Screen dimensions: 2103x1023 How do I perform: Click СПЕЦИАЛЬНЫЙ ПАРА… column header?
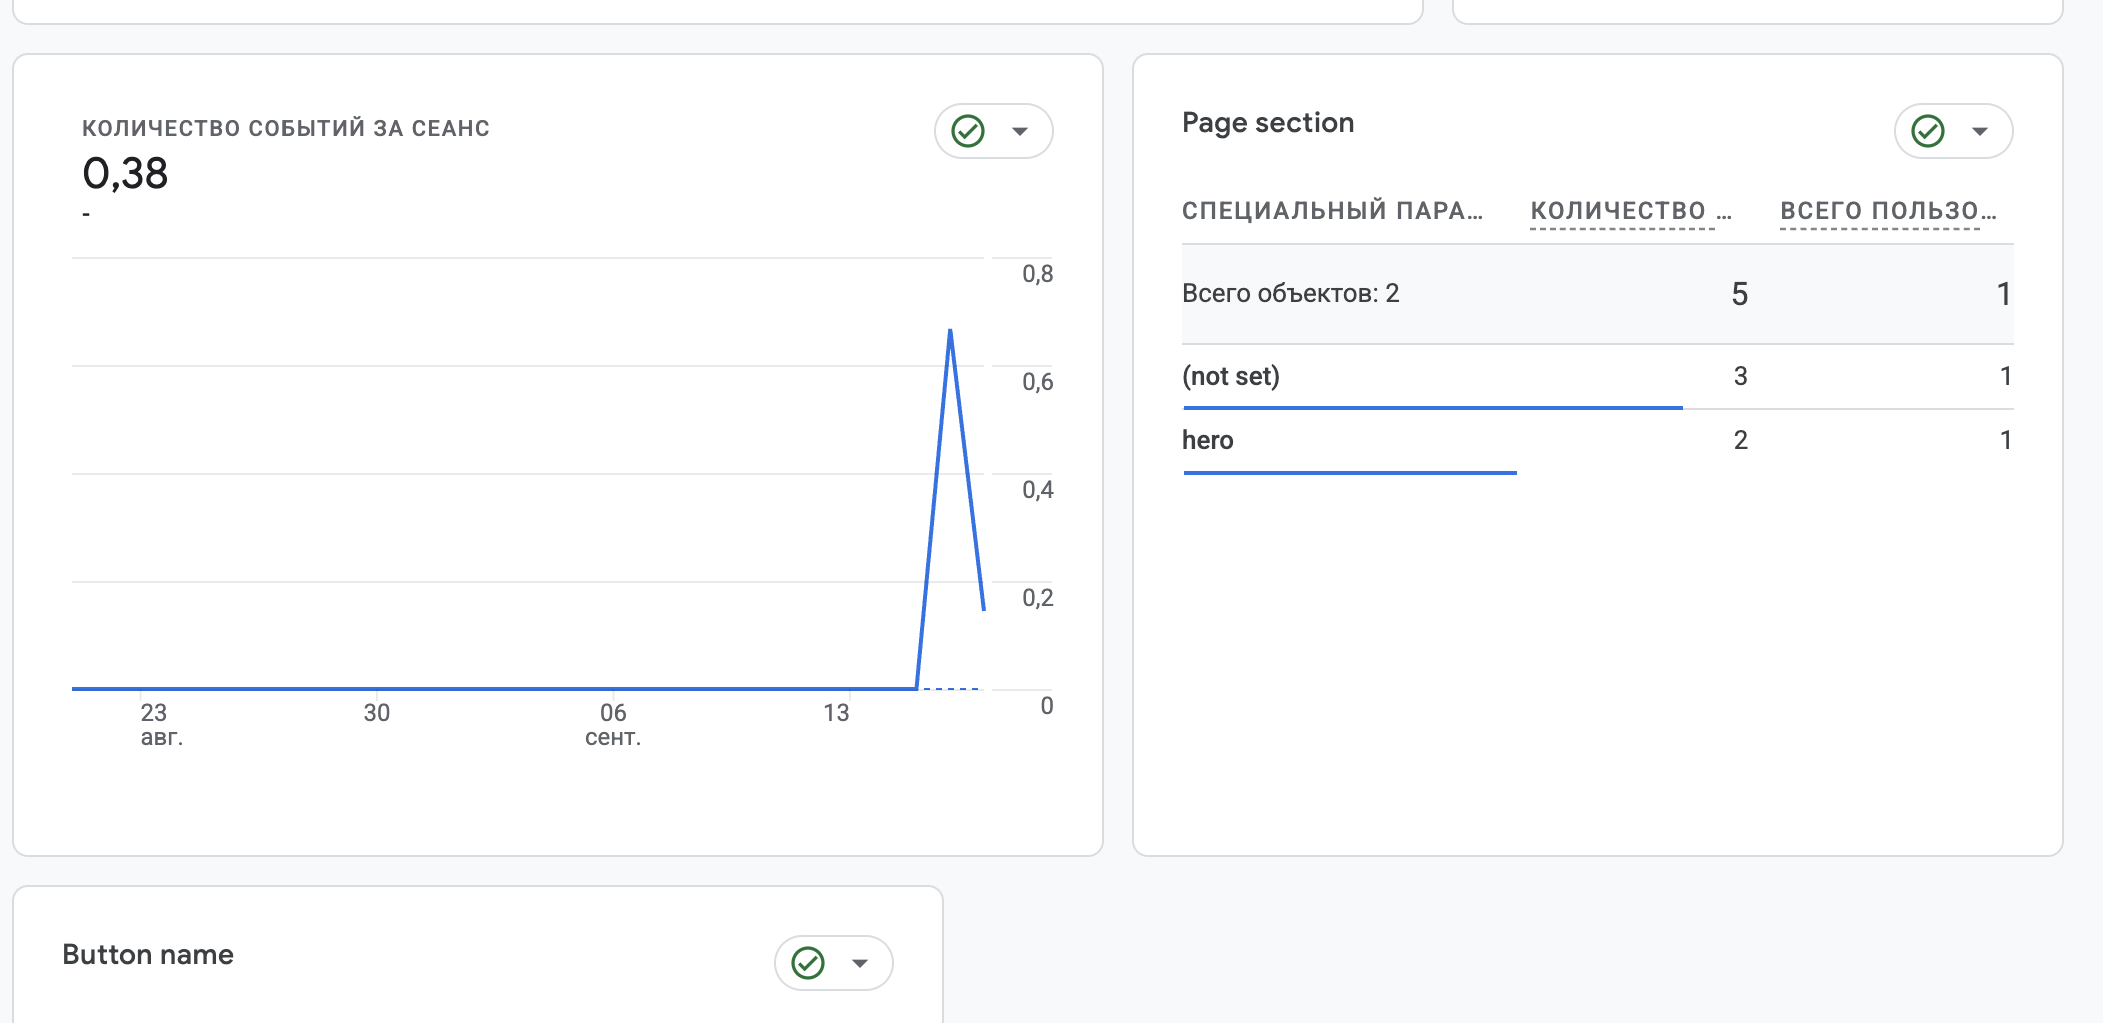(1332, 211)
